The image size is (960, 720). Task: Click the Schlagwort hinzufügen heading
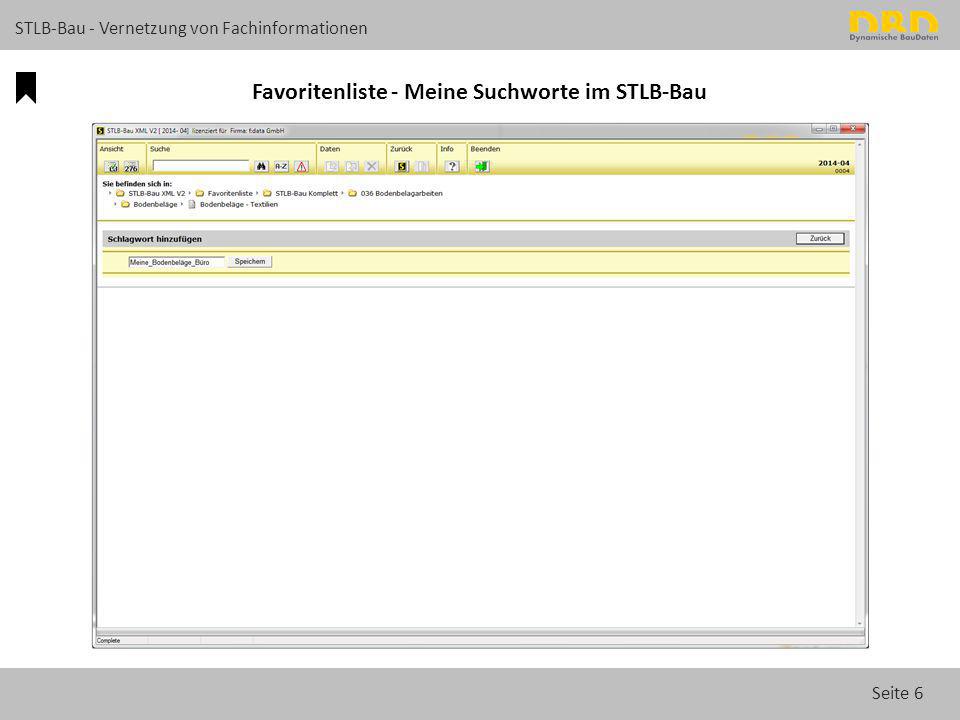click(x=154, y=239)
